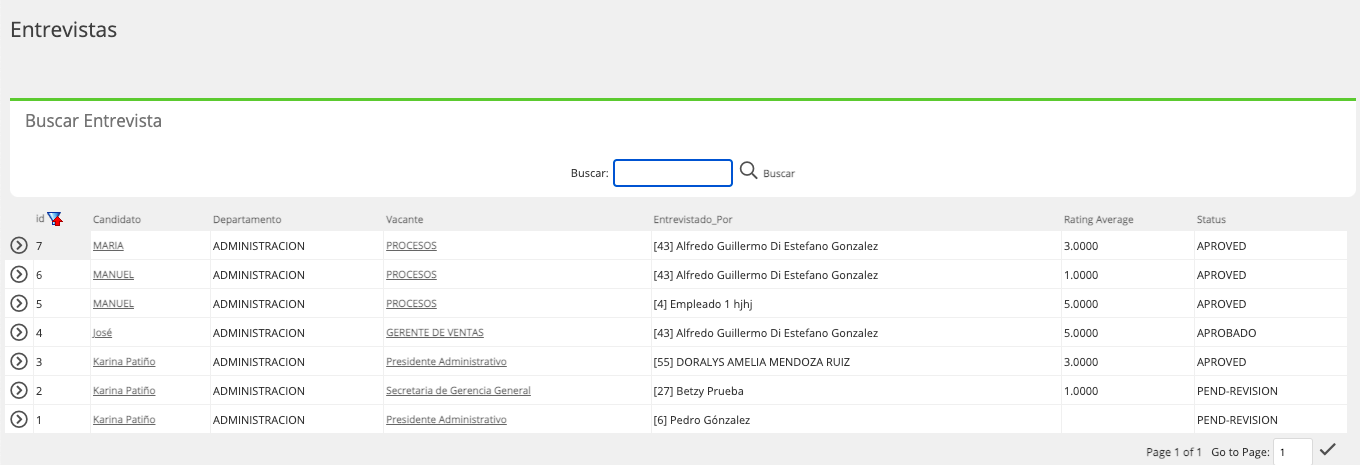Open Secretaria de Gerencia General link
The image size is (1360, 465).
coord(458,391)
